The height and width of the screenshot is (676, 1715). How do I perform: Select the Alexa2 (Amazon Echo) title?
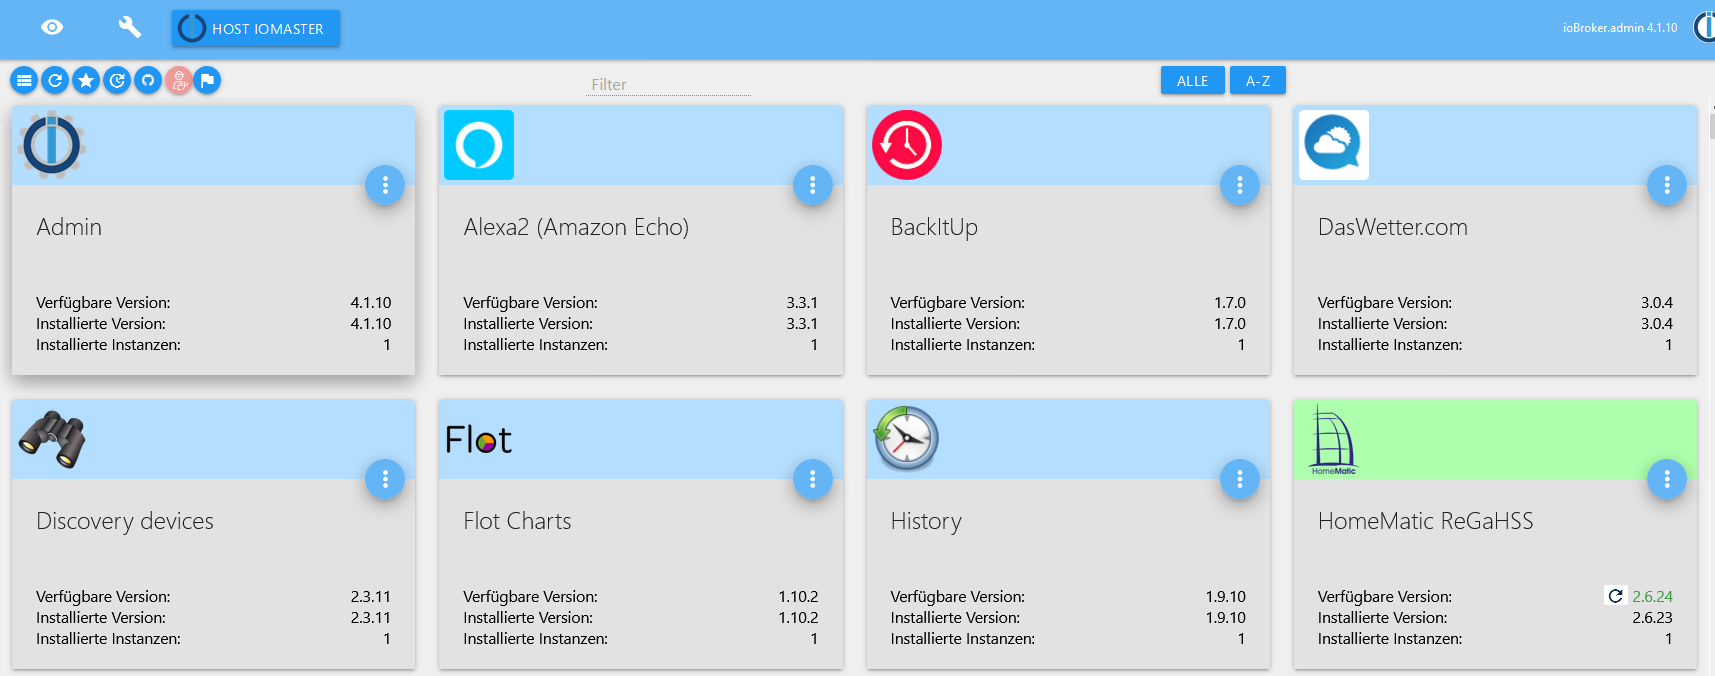[x=576, y=227]
